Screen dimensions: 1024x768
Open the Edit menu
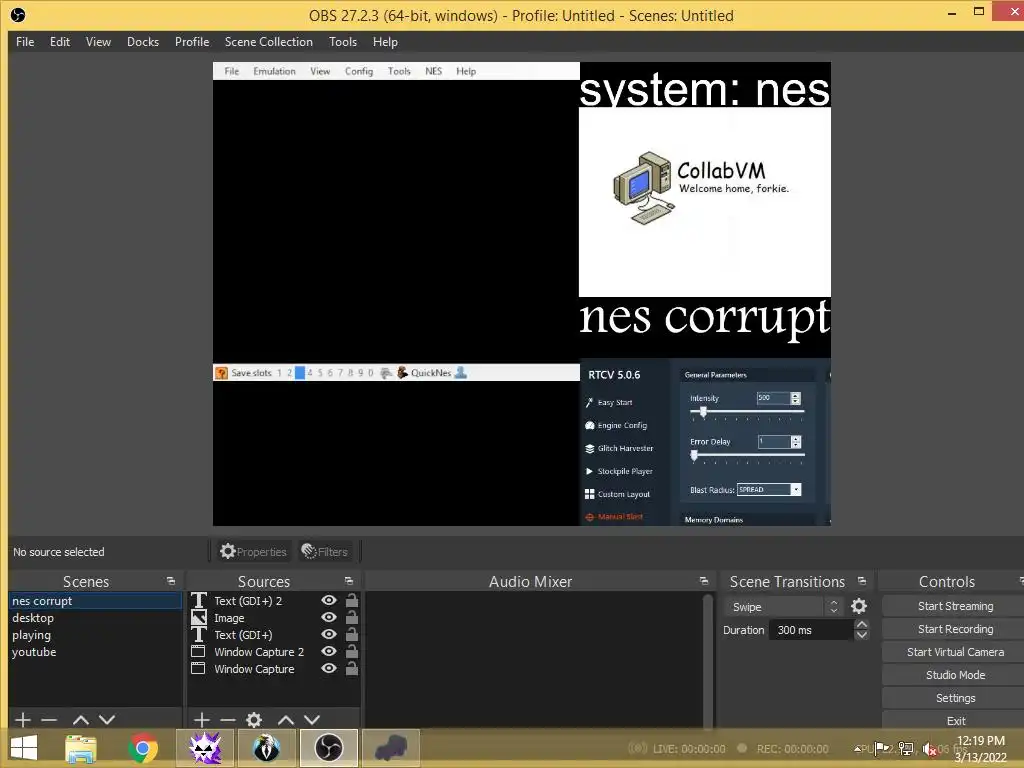59,42
